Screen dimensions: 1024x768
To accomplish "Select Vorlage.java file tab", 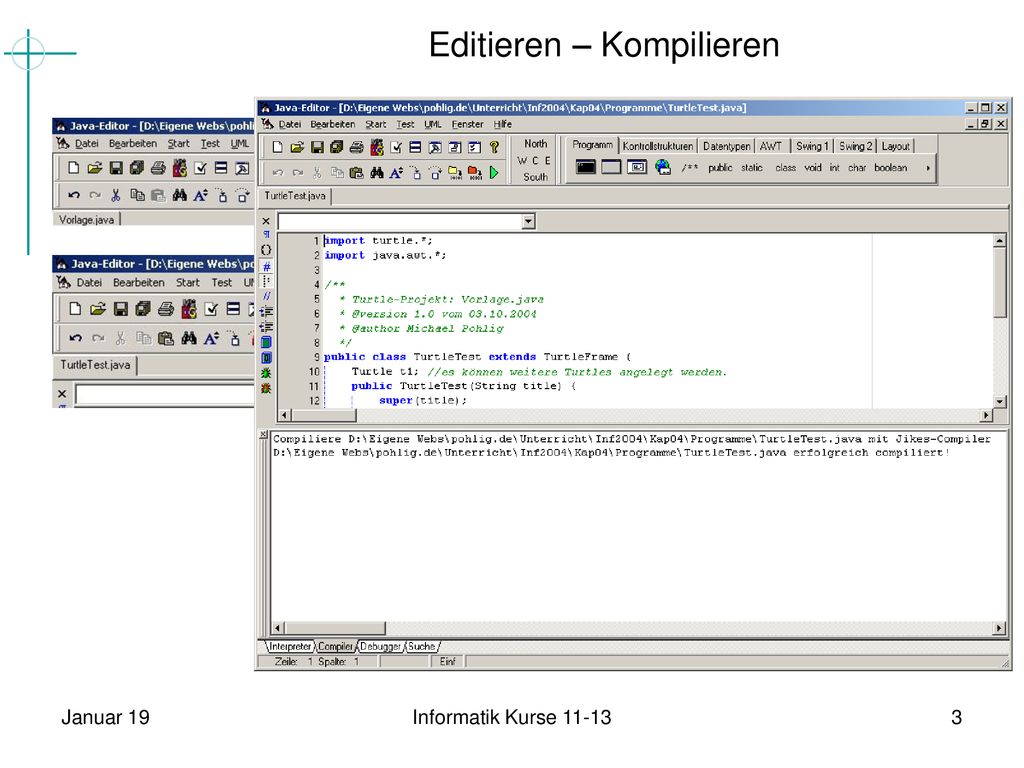I will pyautogui.click(x=86, y=220).
